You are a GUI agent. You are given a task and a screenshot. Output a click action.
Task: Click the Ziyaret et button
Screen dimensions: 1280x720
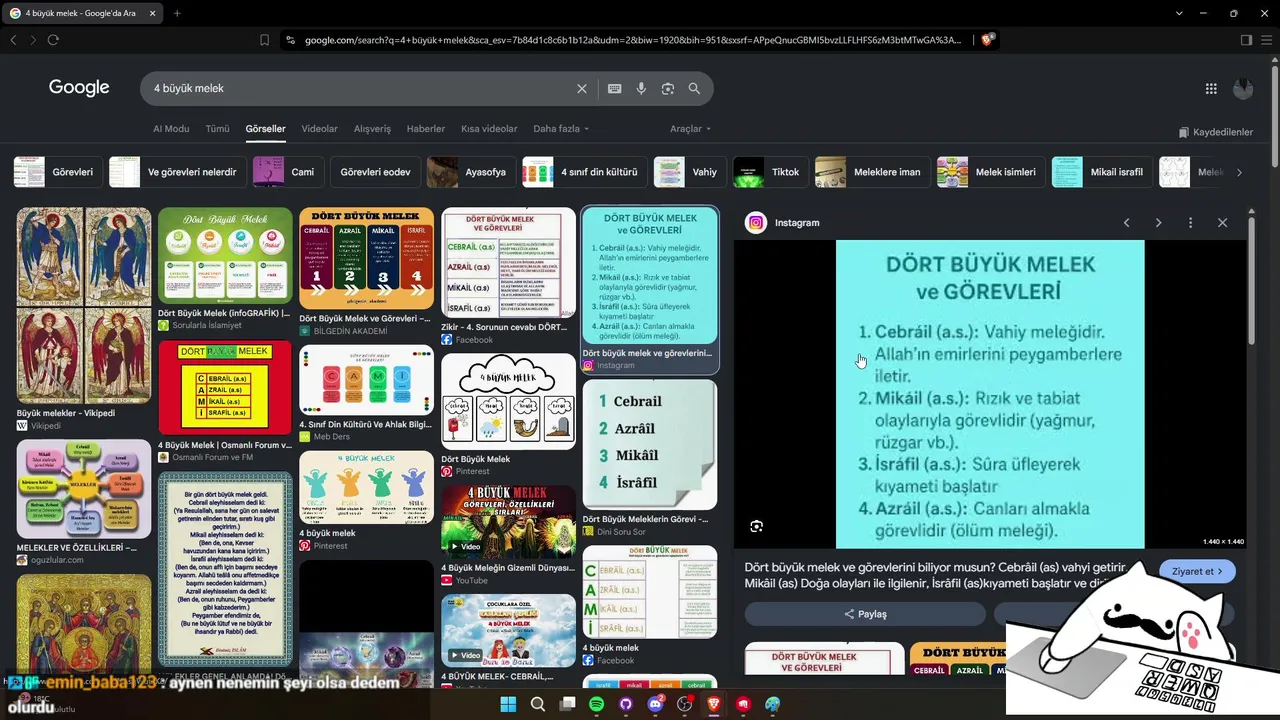tap(1198, 571)
